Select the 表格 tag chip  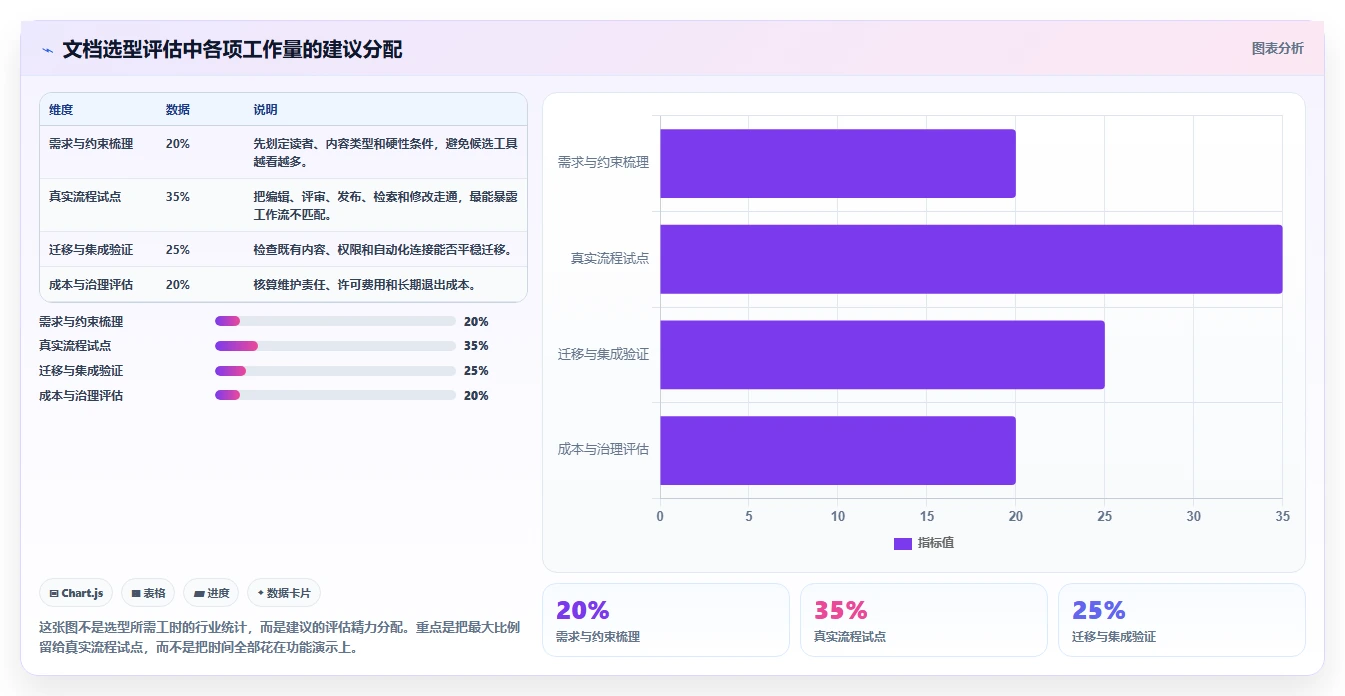(x=148, y=593)
